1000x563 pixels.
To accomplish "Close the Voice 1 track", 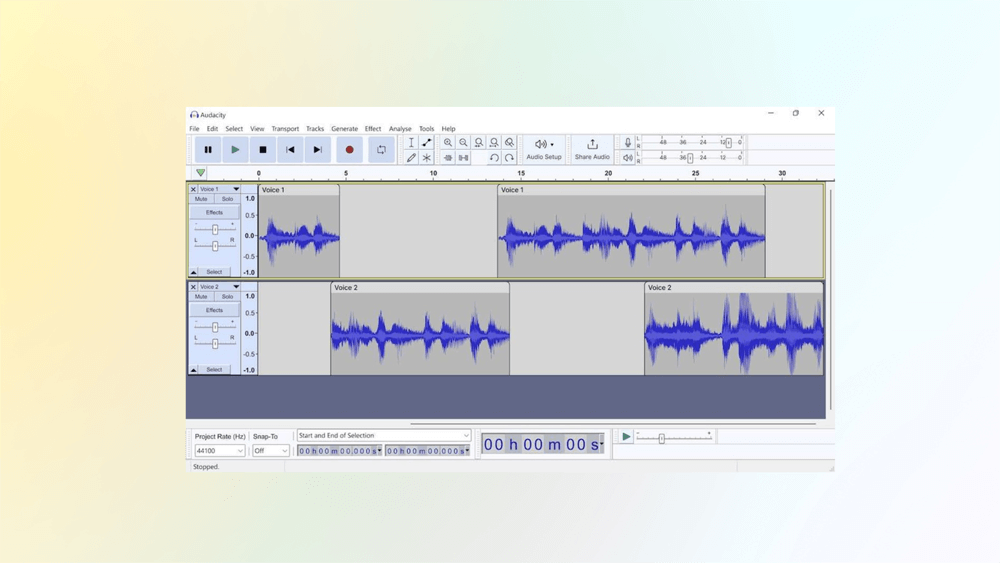I will pos(193,189).
